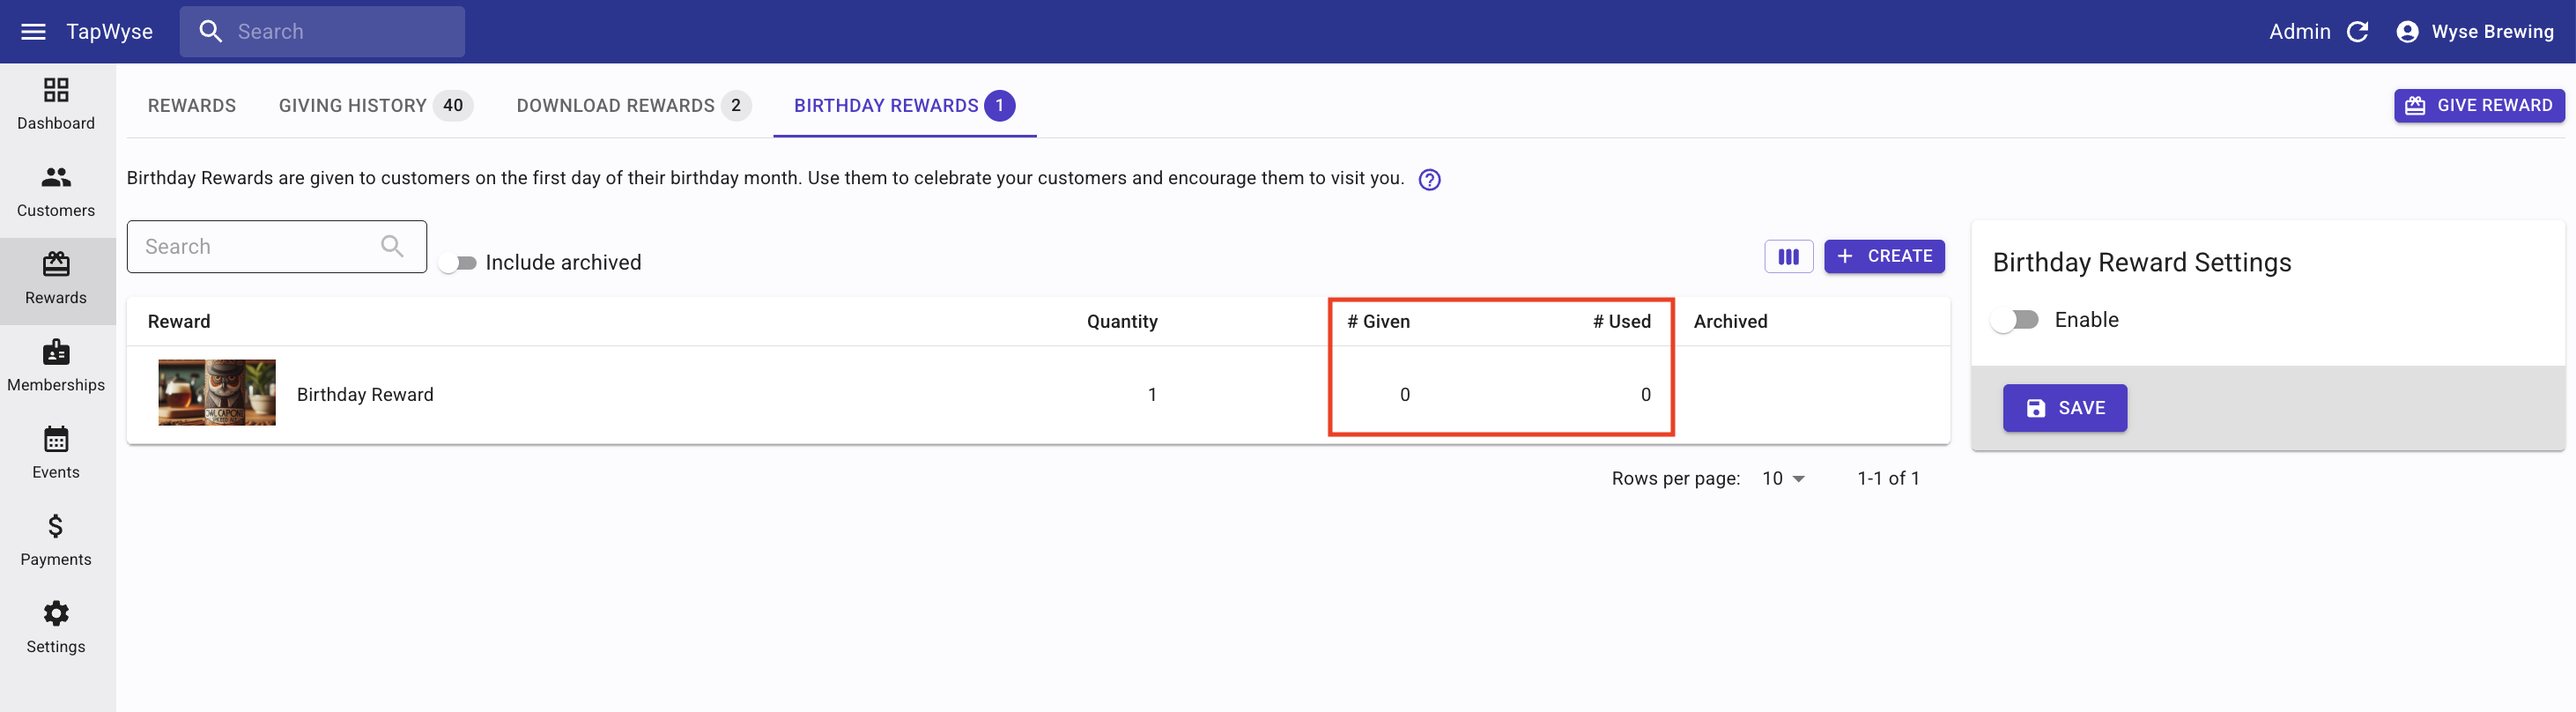Screen dimensions: 2576x712
Task: Click the Give Reward button
Action: point(2478,106)
